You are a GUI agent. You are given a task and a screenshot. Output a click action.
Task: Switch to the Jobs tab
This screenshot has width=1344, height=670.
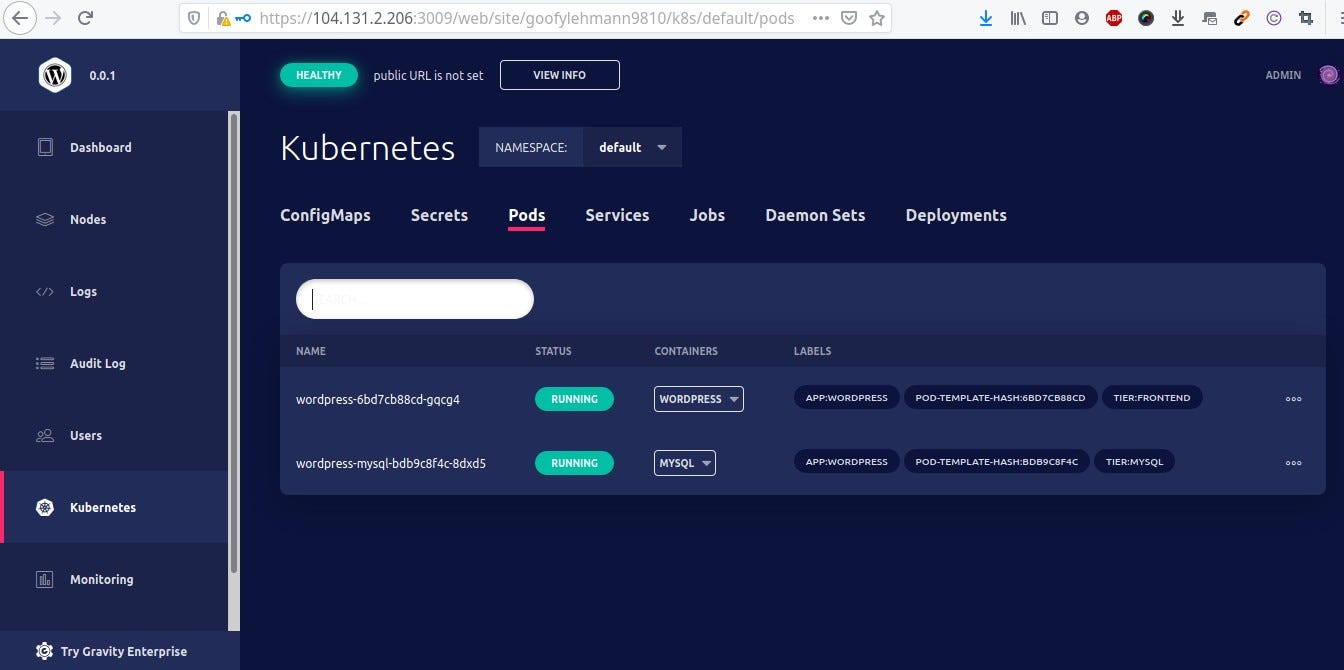tap(707, 215)
